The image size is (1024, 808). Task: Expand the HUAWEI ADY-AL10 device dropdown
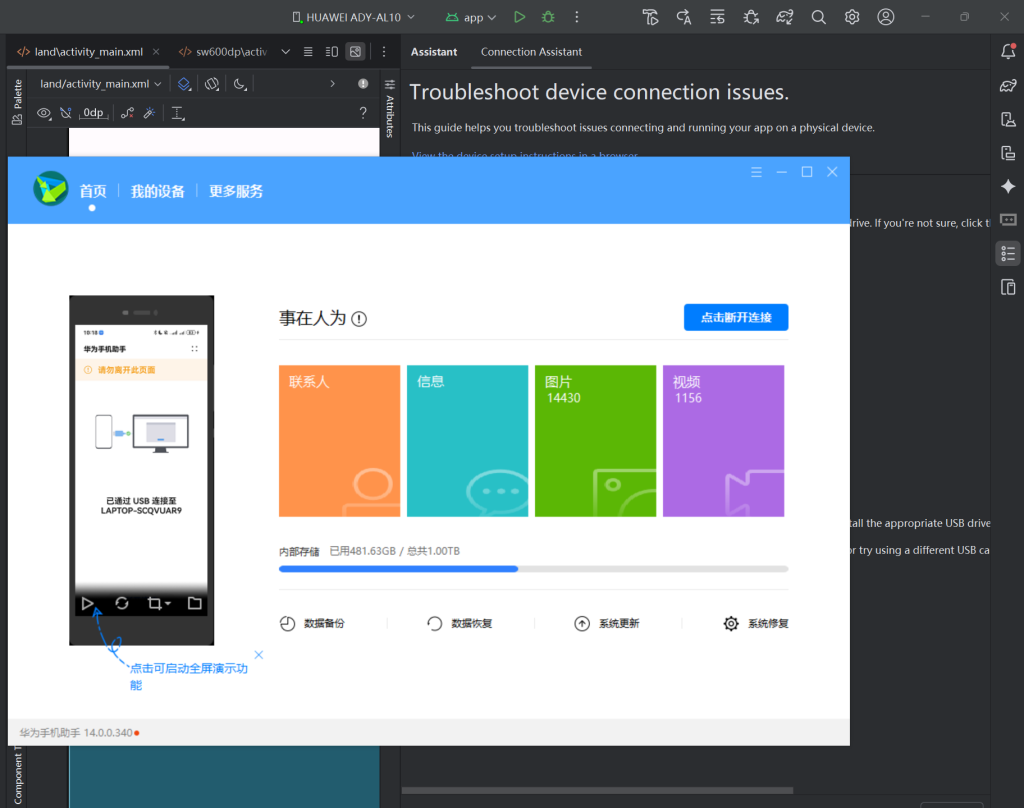click(353, 17)
